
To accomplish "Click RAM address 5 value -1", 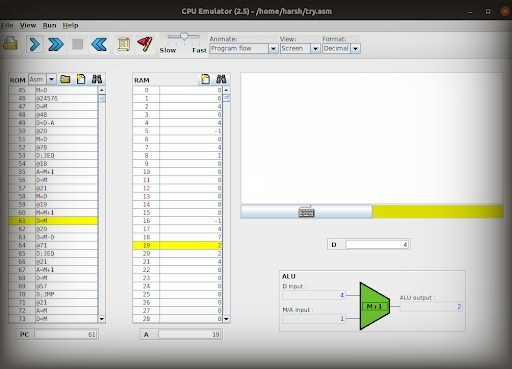I will coord(191,131).
